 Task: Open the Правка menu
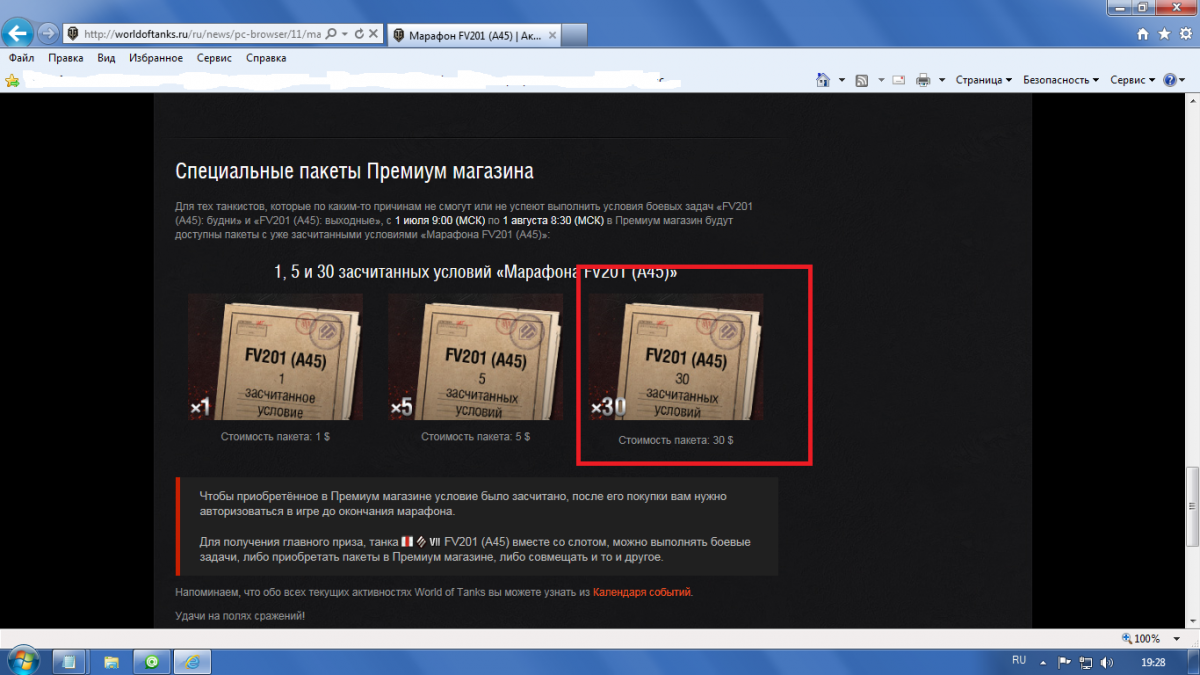click(66, 58)
